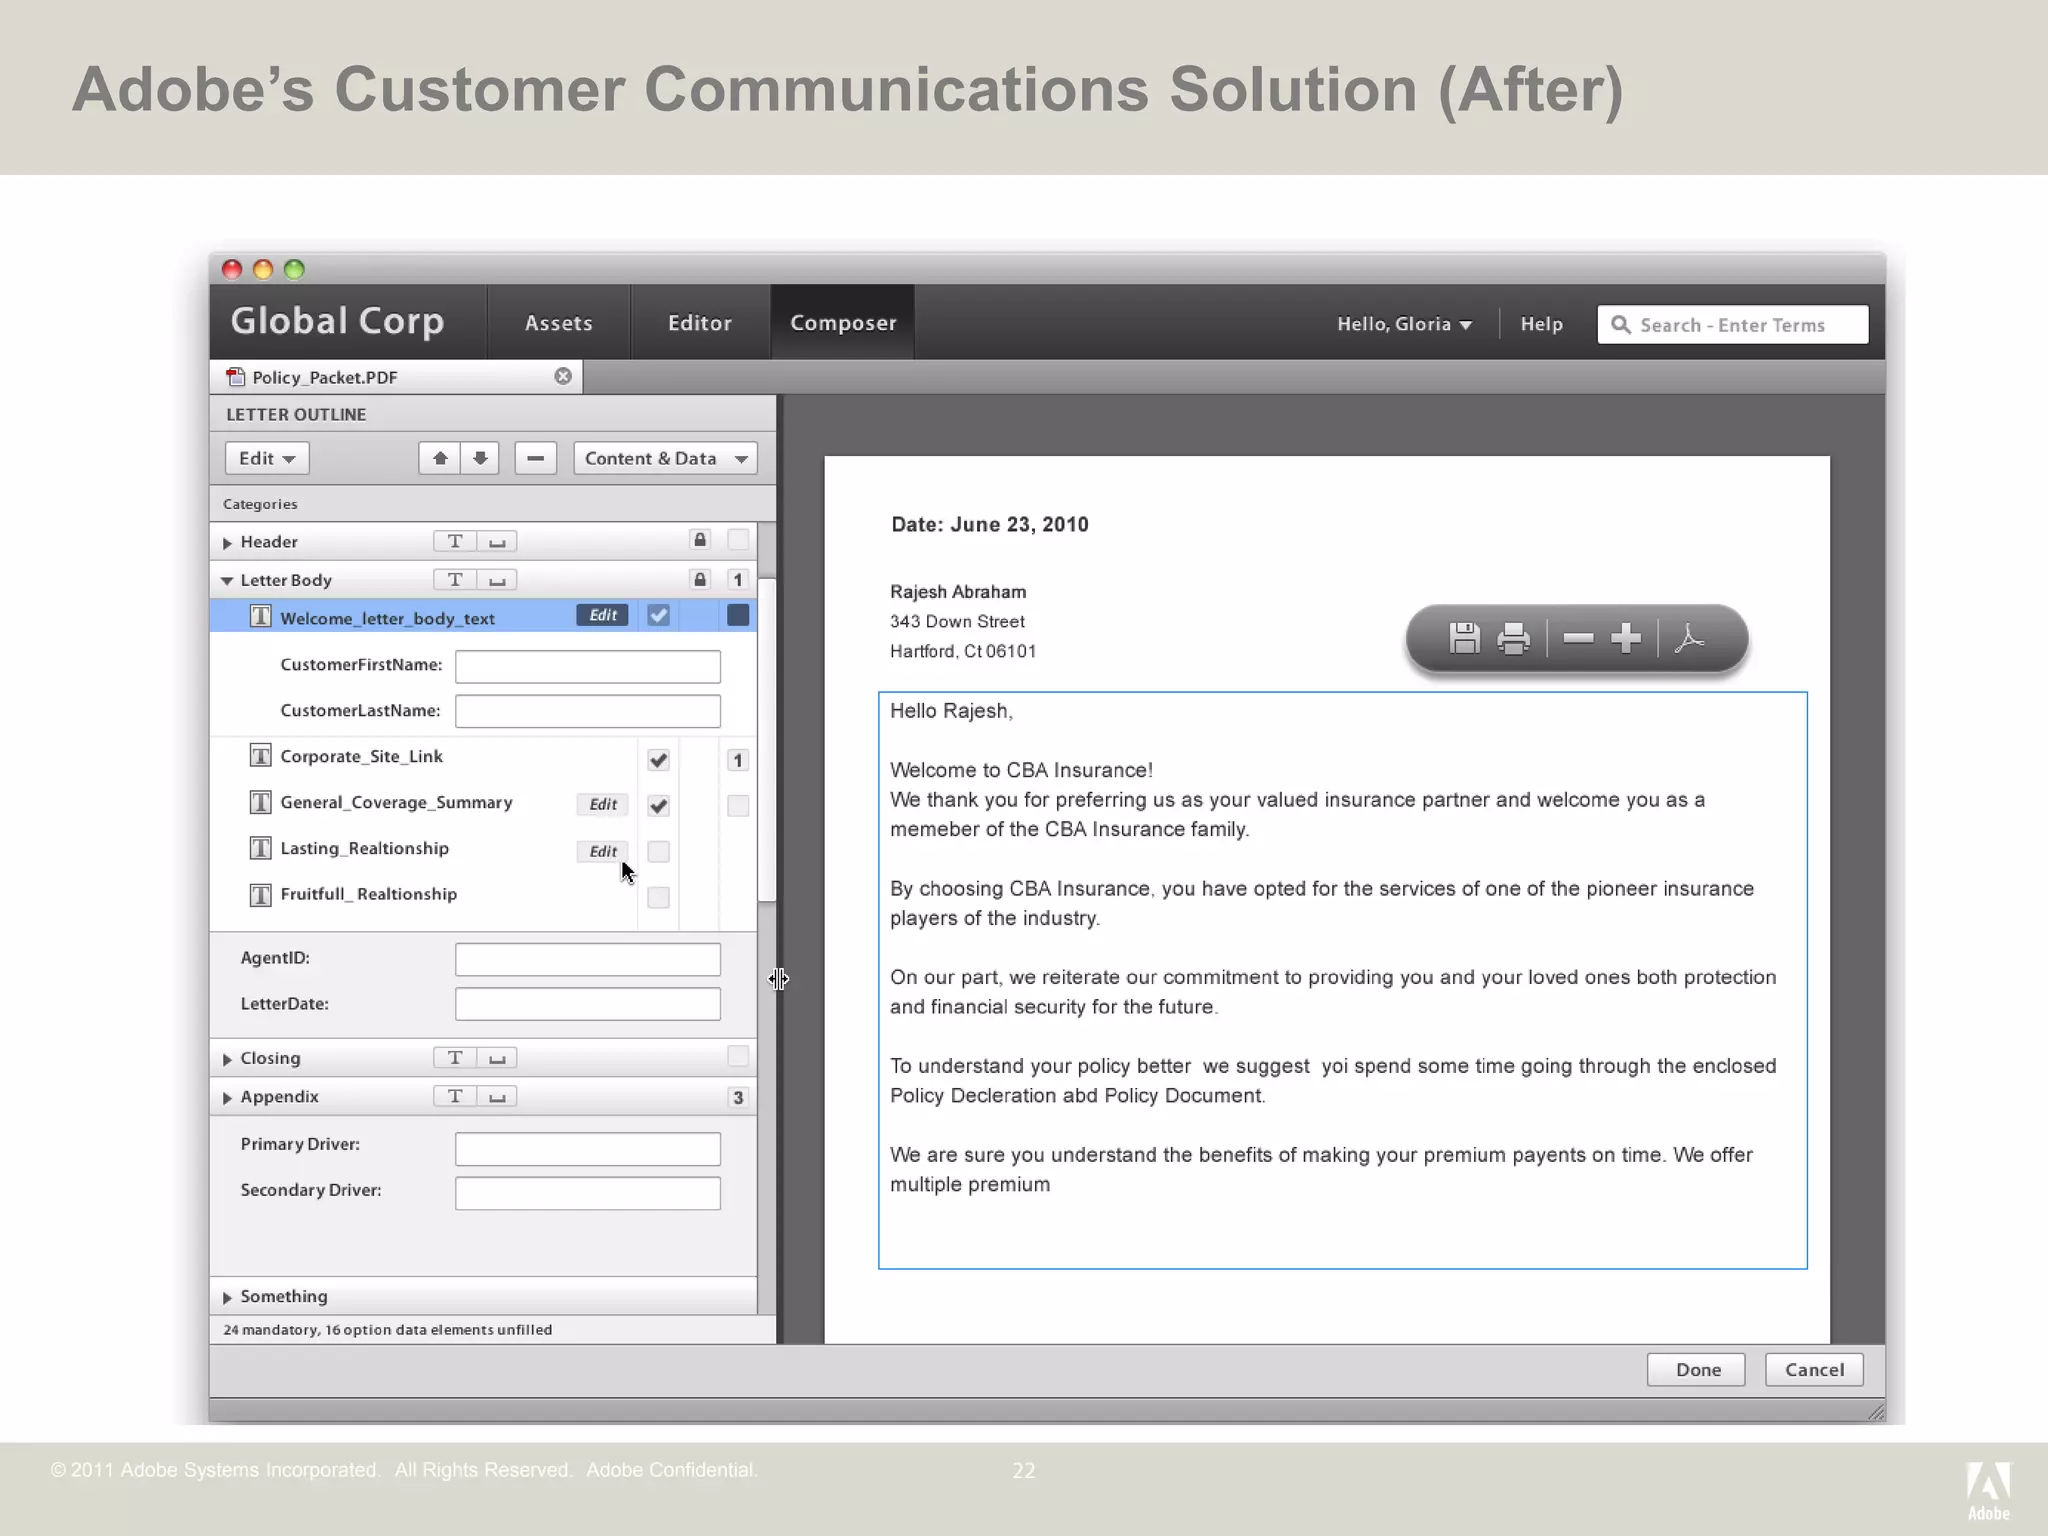Move item down with the down arrow
This screenshot has height=1536, width=2048.
click(480, 458)
